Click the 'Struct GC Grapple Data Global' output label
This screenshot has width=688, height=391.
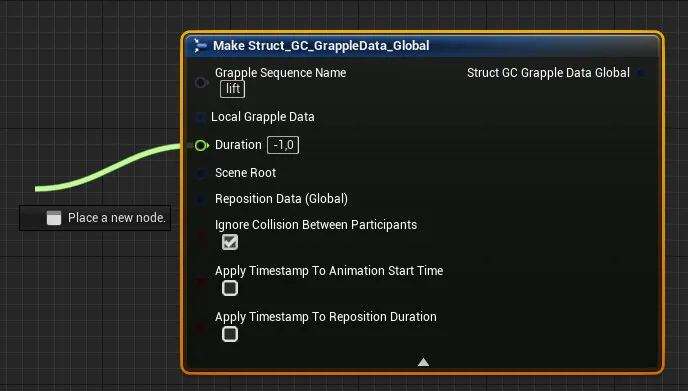pyautogui.click(x=548, y=73)
